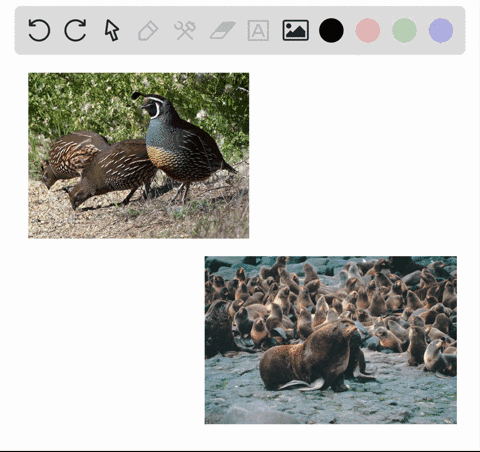480x452 pixels.
Task: Choose the purple color swatch
Action: coord(441,30)
